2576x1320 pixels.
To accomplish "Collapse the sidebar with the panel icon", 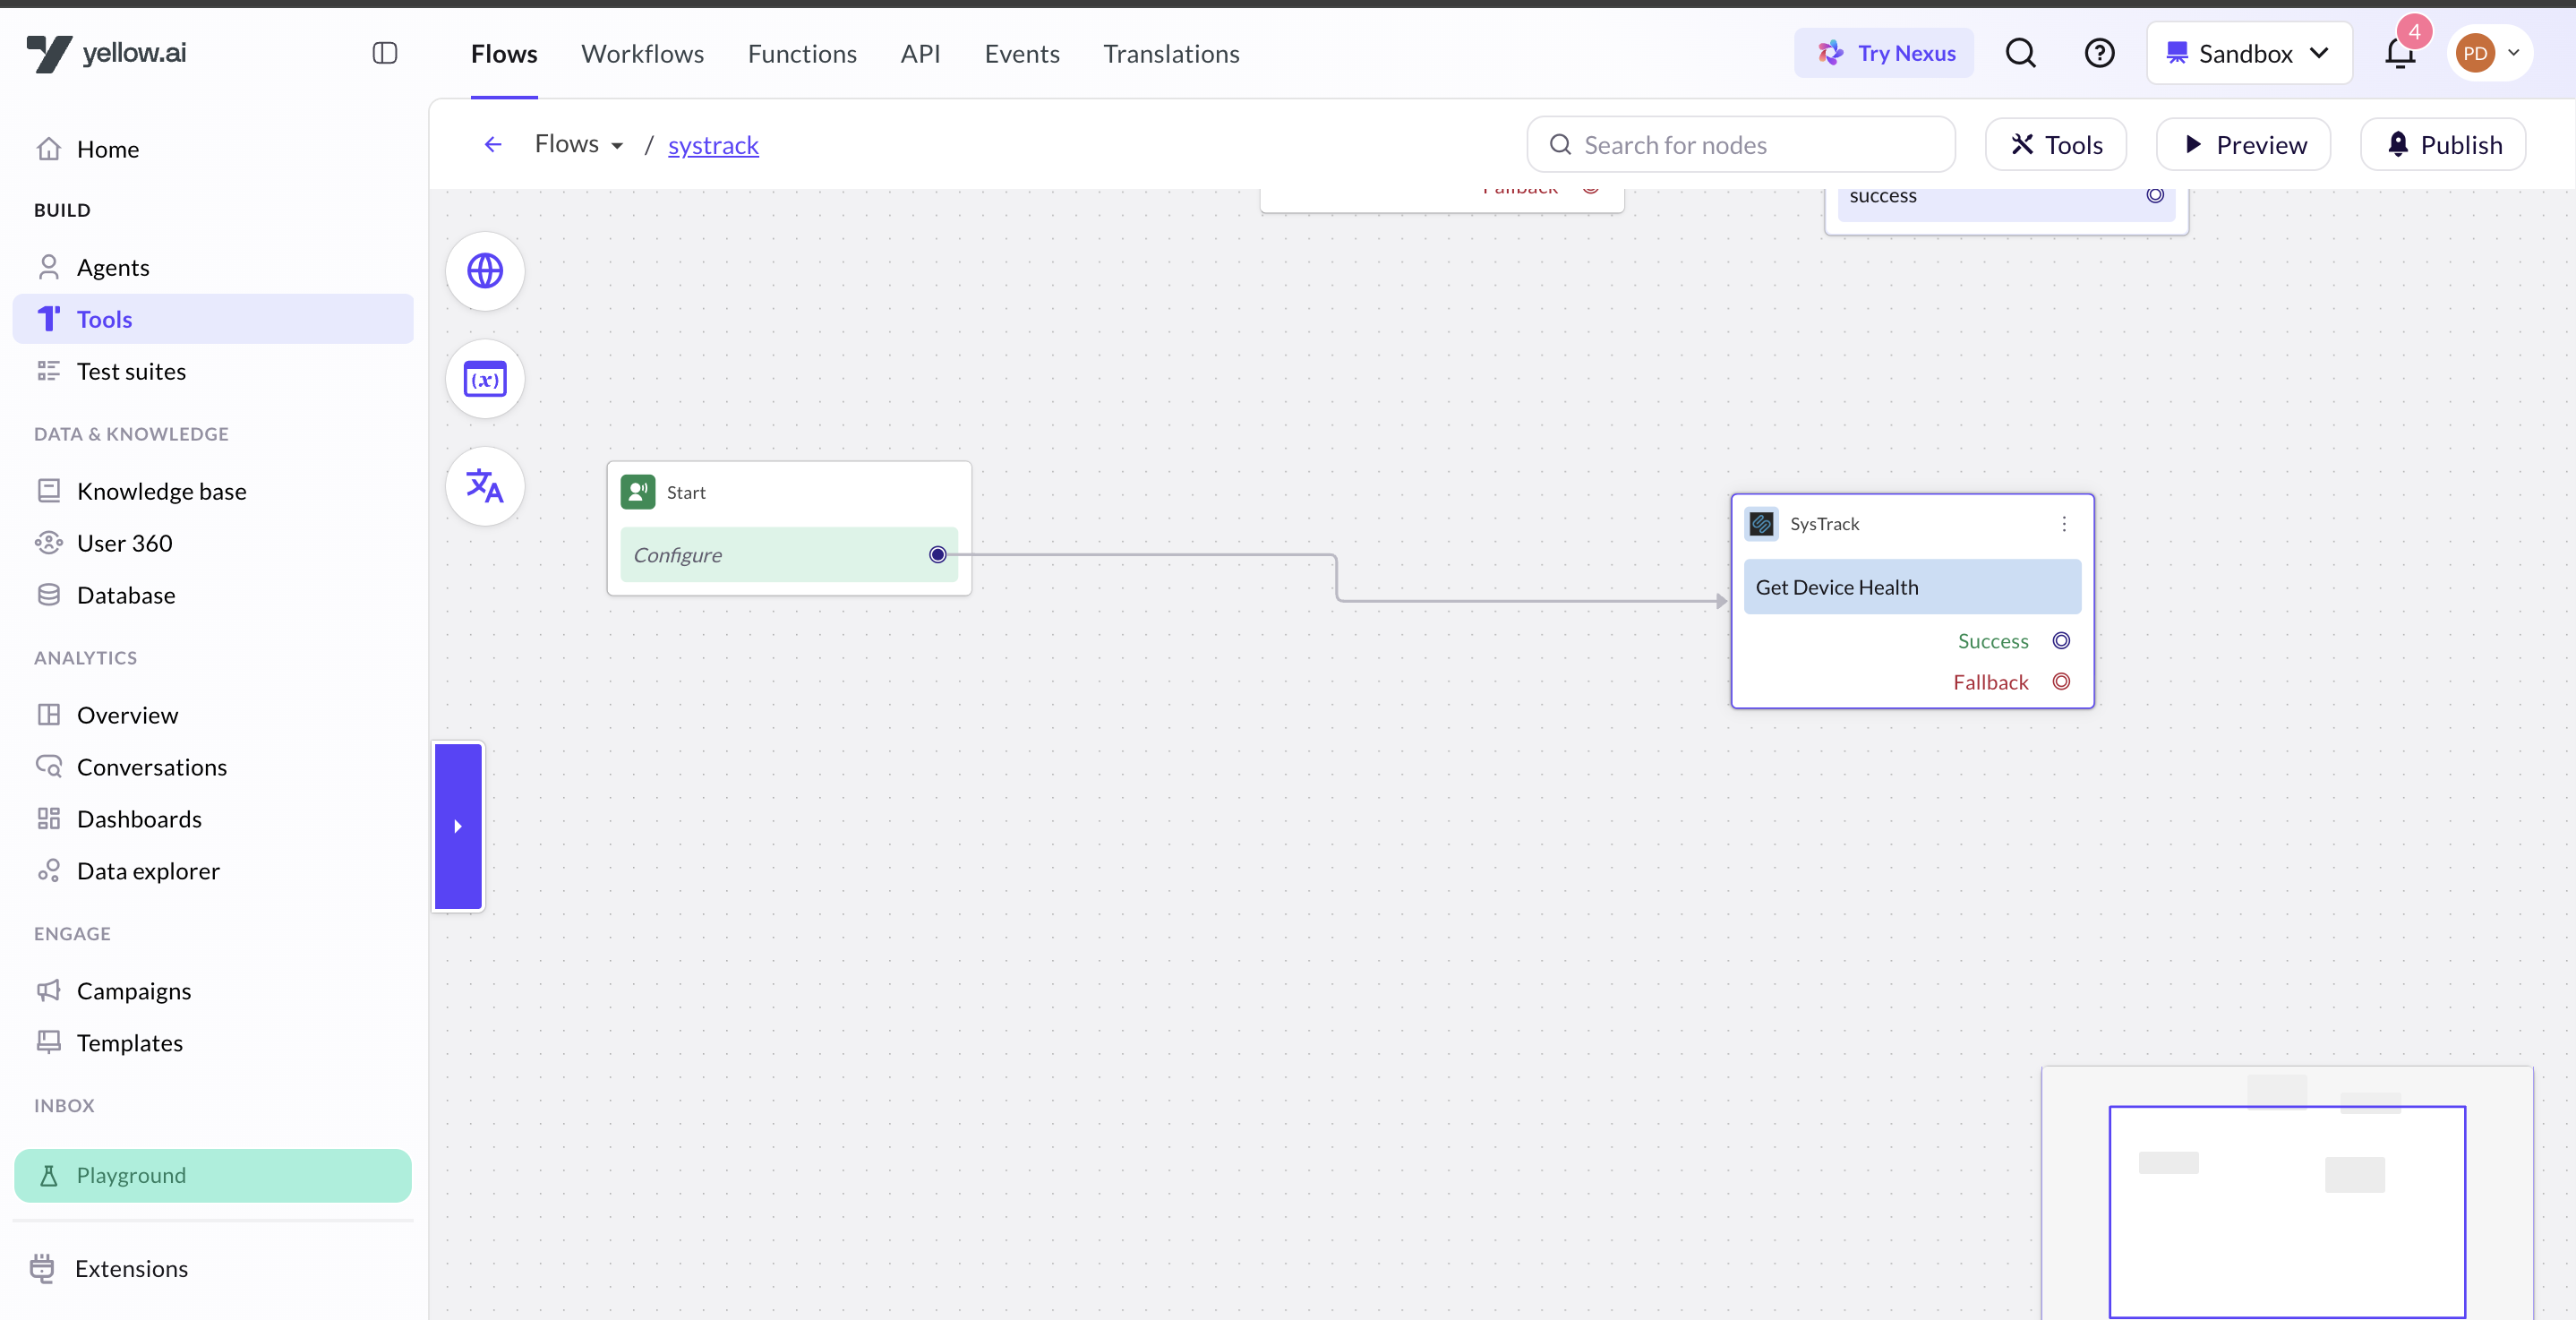I will point(385,53).
